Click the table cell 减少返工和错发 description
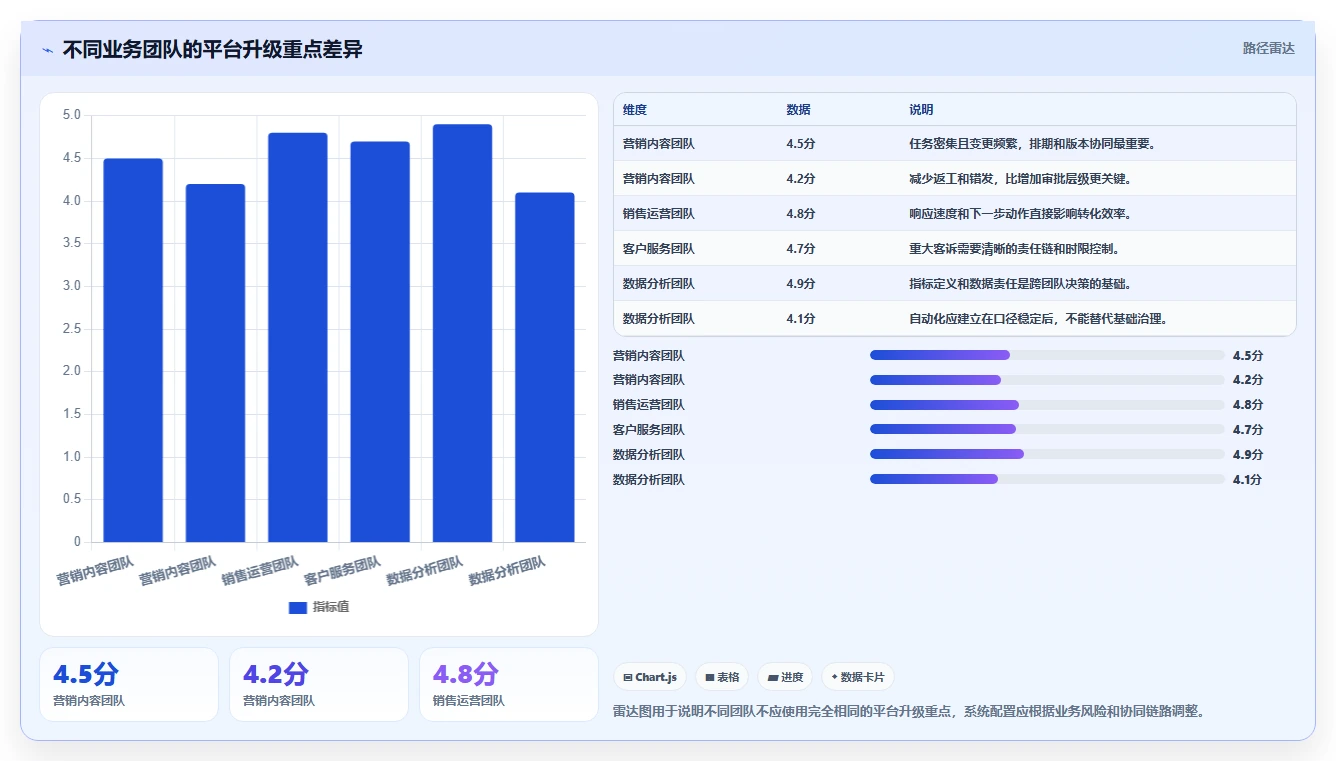The height and width of the screenshot is (761, 1336). (1020, 179)
